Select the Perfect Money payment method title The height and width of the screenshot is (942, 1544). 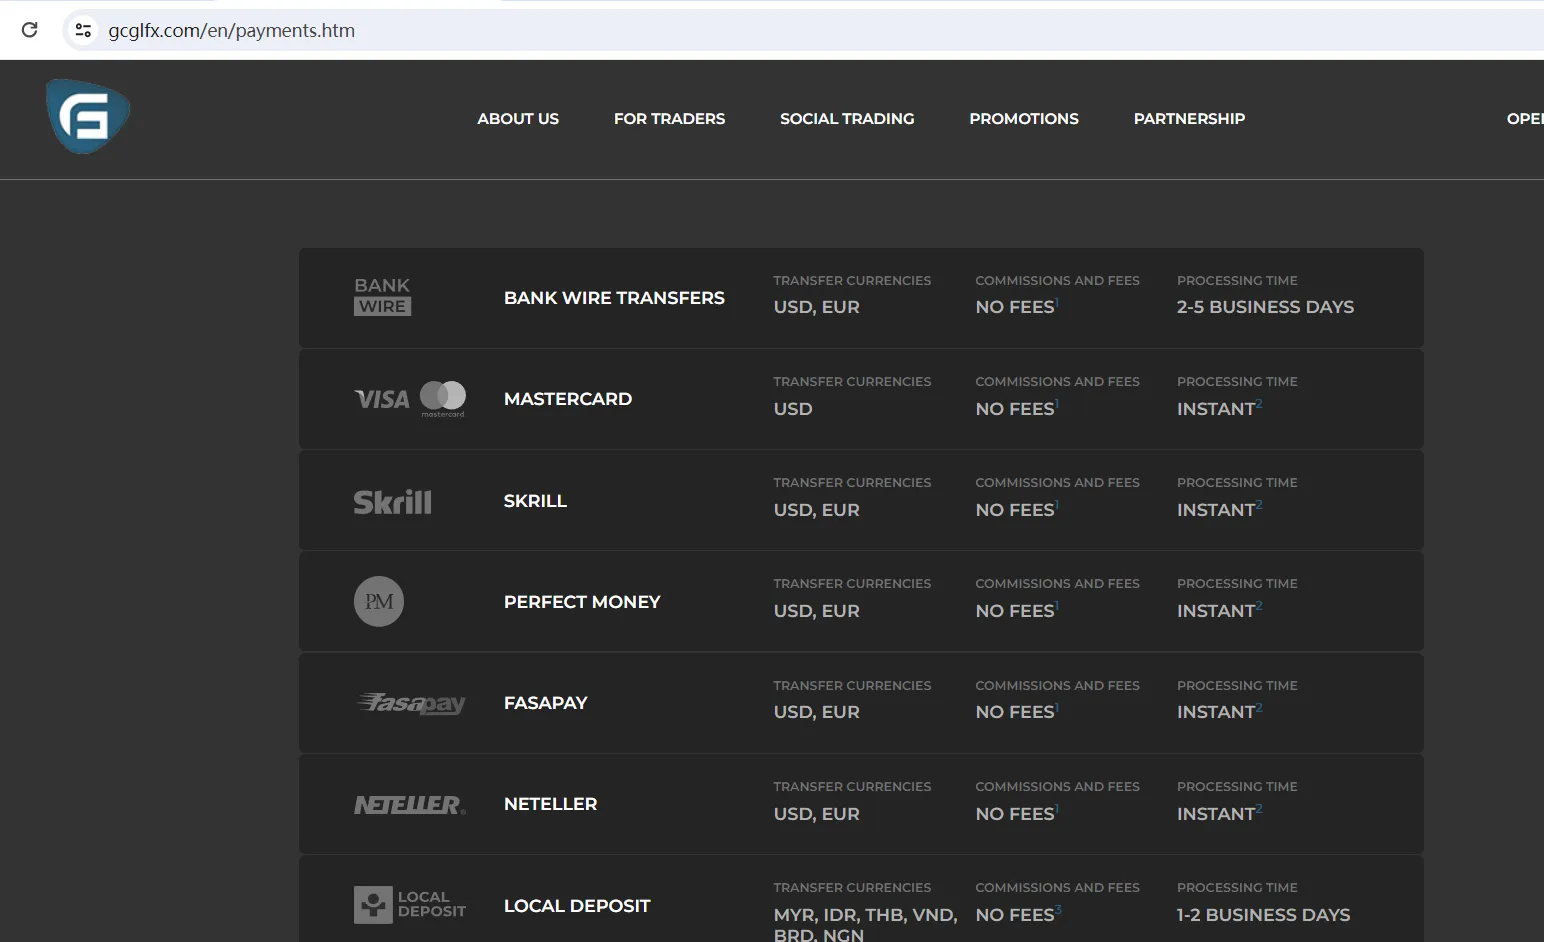(582, 602)
